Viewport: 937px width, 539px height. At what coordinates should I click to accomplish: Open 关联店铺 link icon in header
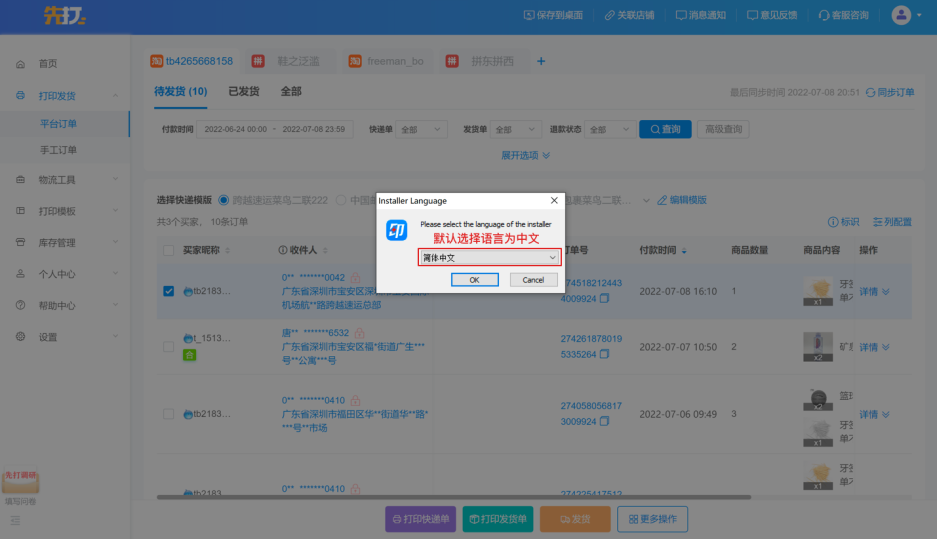pyautogui.click(x=609, y=15)
